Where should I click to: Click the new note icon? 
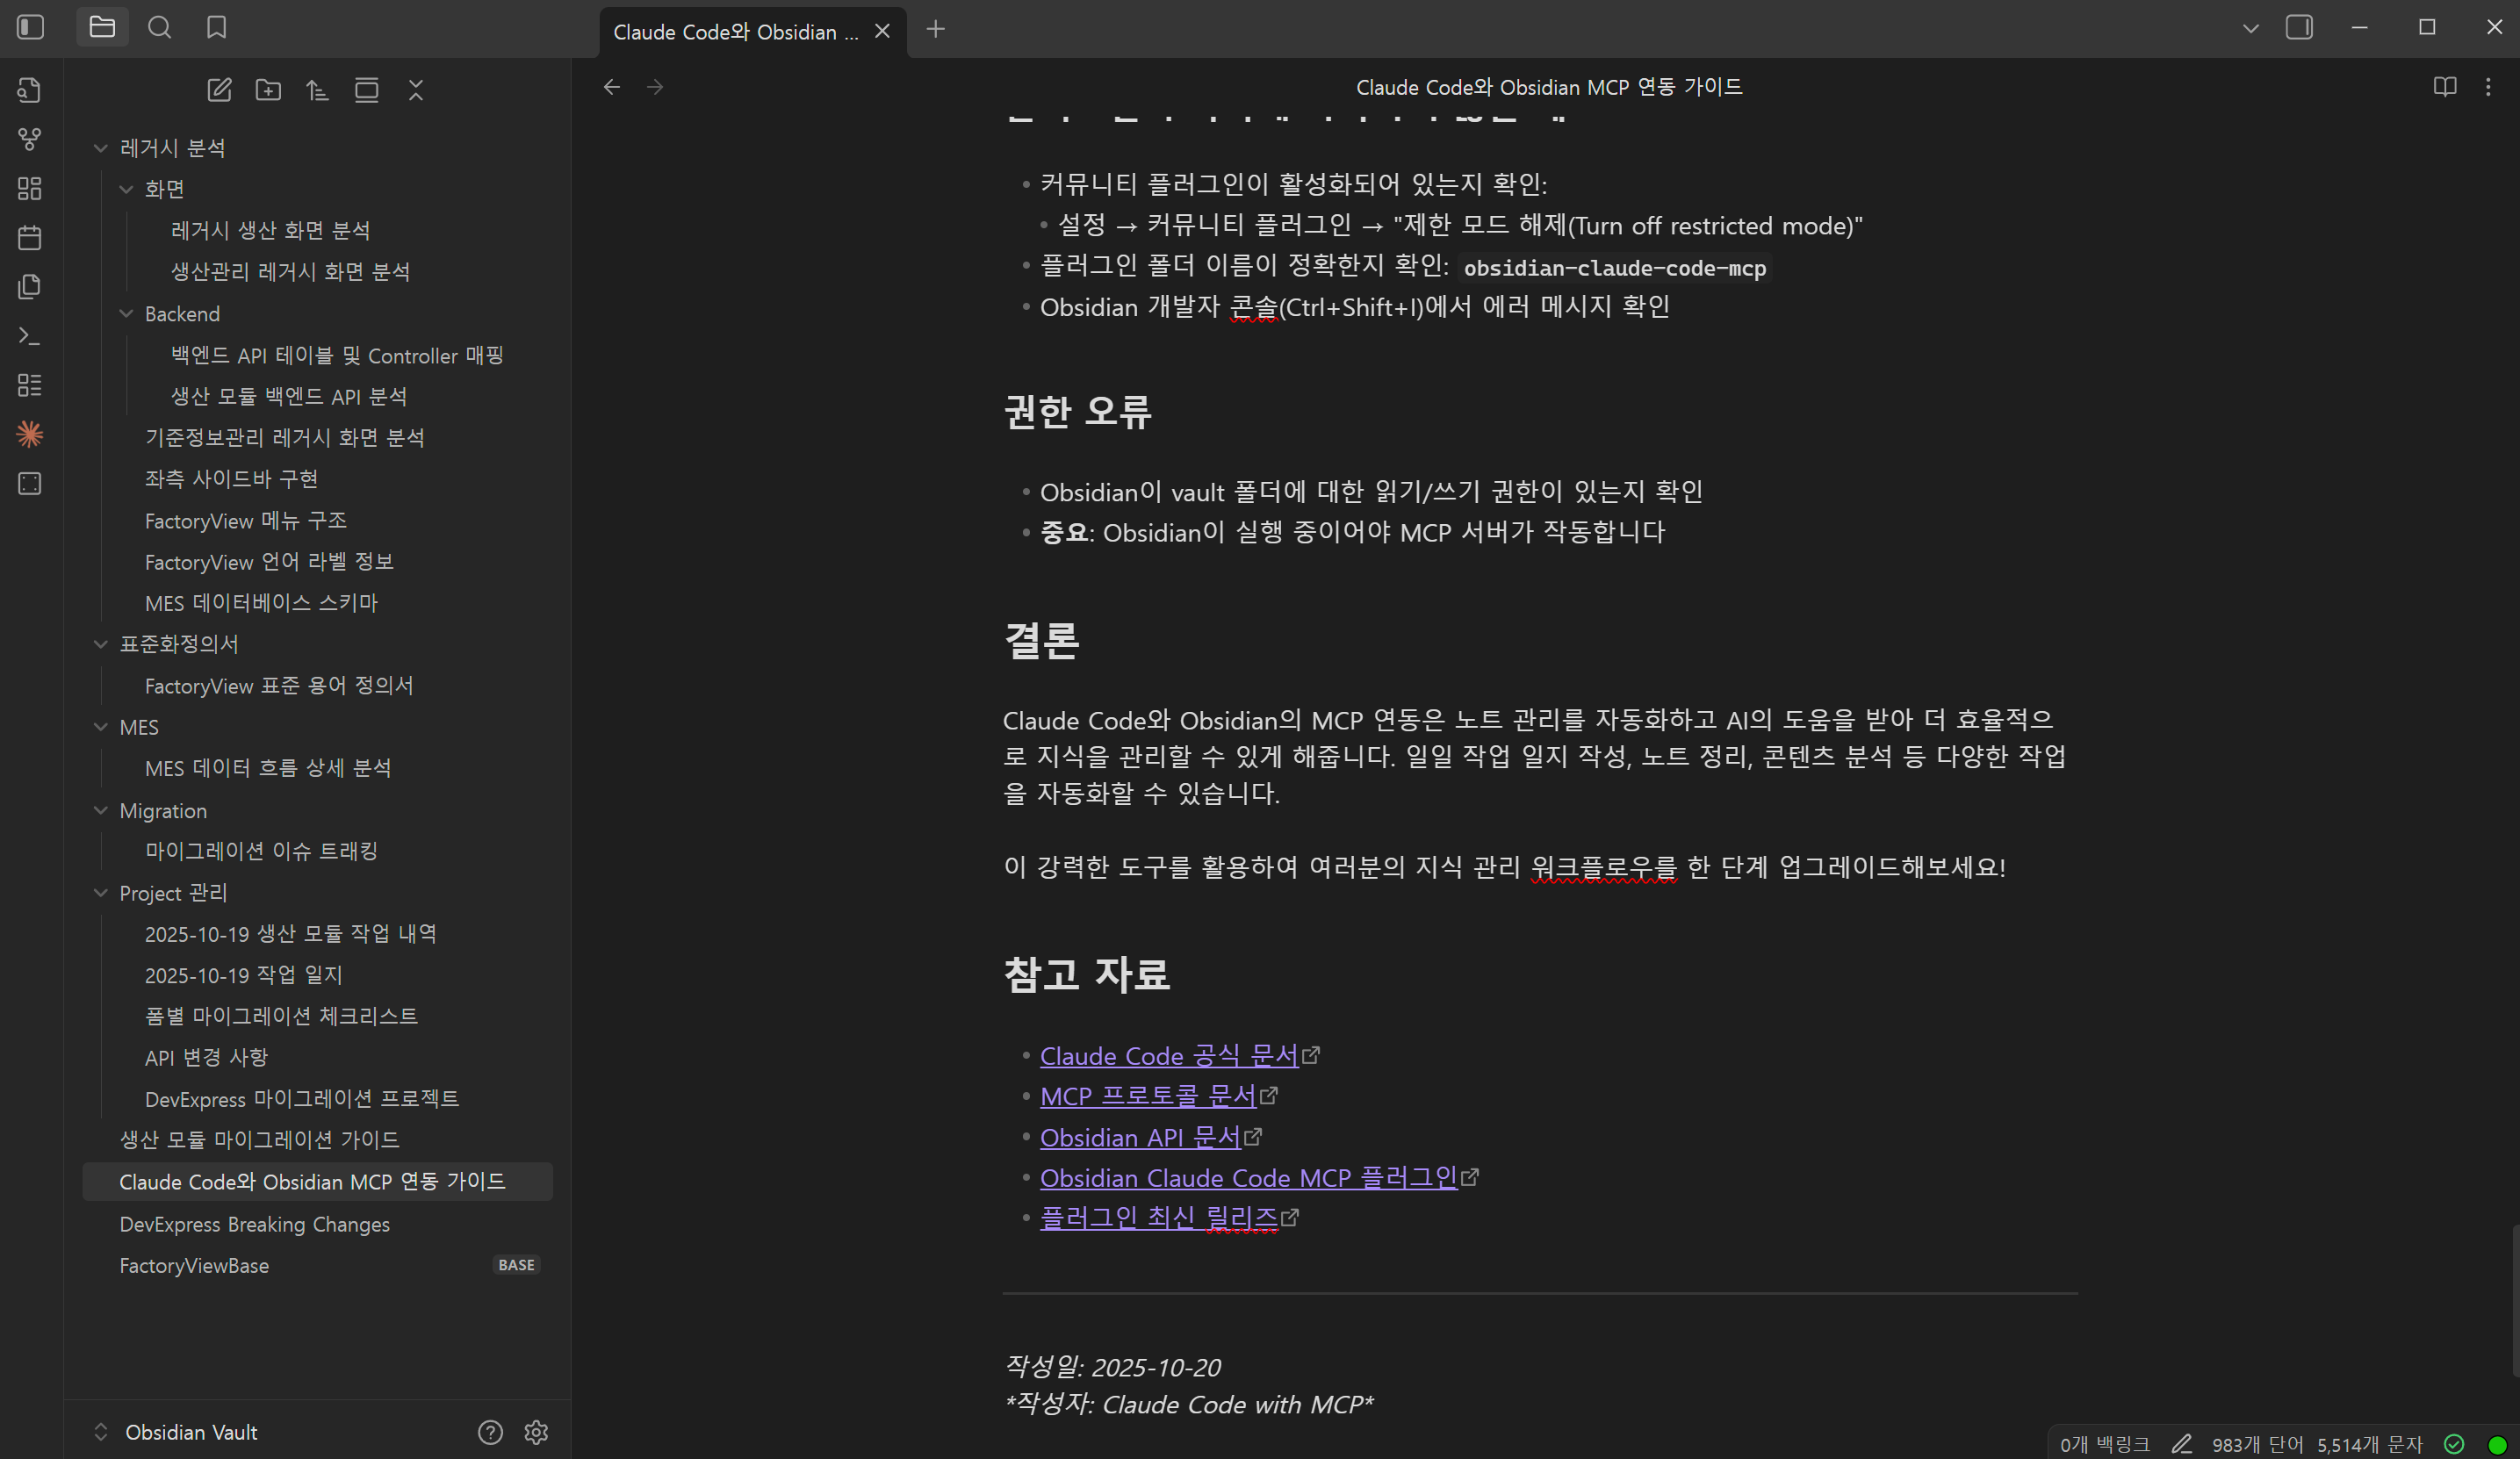(x=219, y=90)
